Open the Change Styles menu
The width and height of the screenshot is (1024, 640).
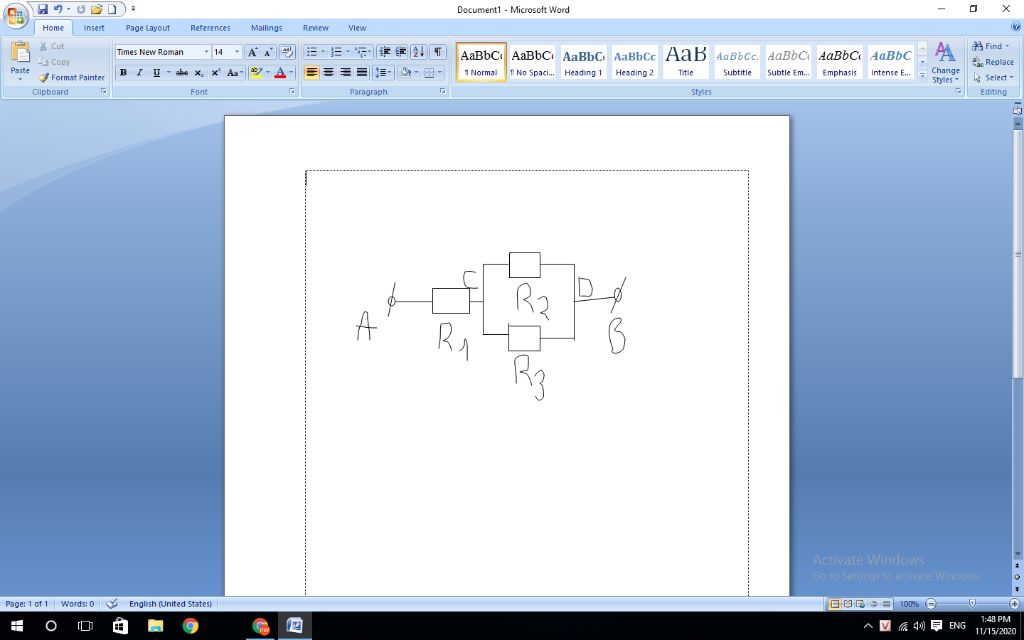pos(945,63)
